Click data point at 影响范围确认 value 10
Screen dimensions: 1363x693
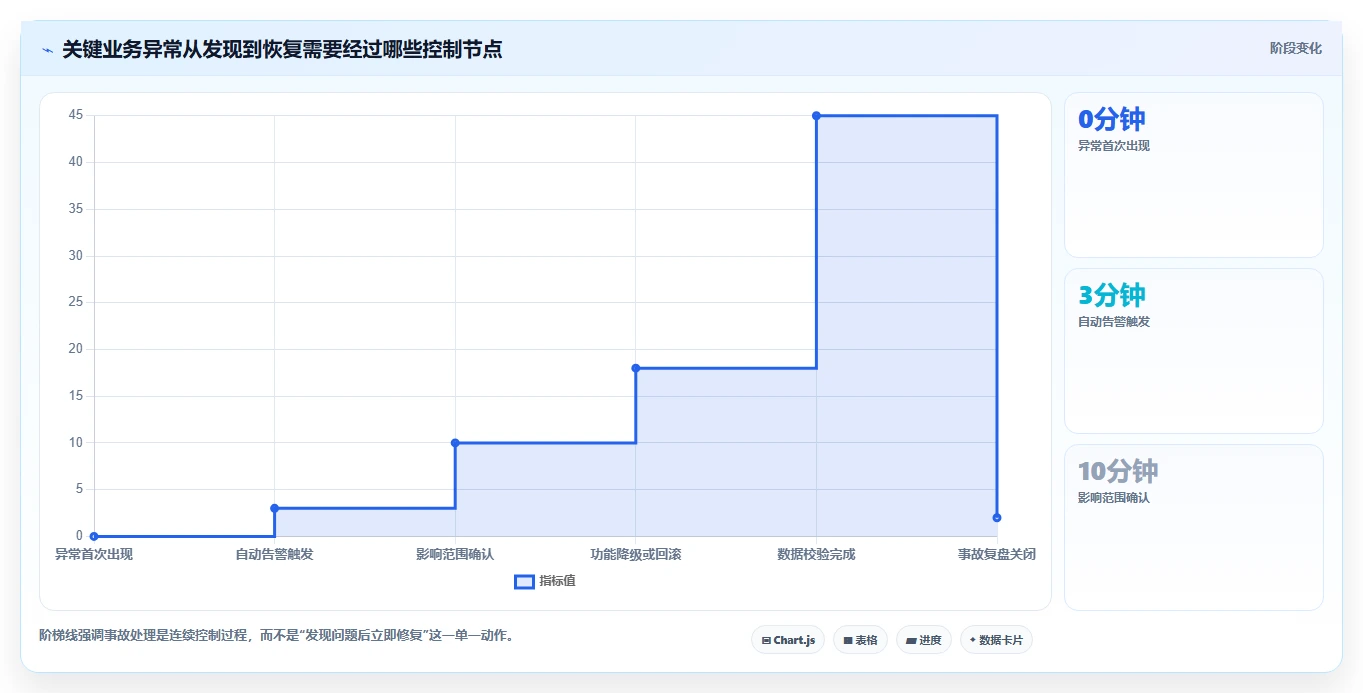(x=455, y=442)
